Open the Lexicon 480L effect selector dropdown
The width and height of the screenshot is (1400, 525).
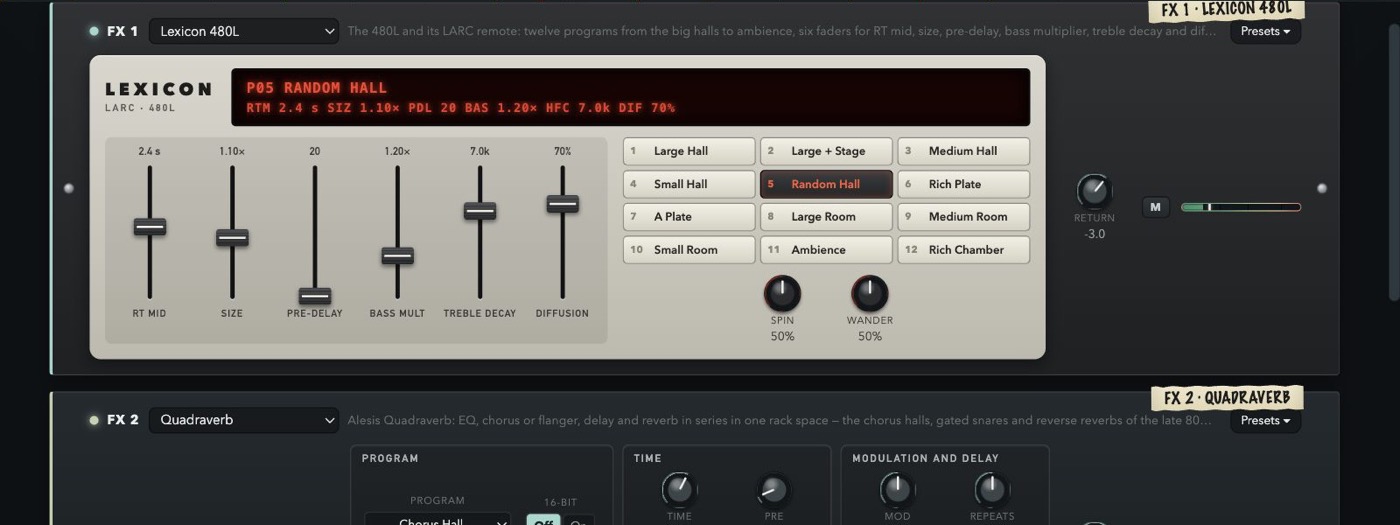click(245, 31)
